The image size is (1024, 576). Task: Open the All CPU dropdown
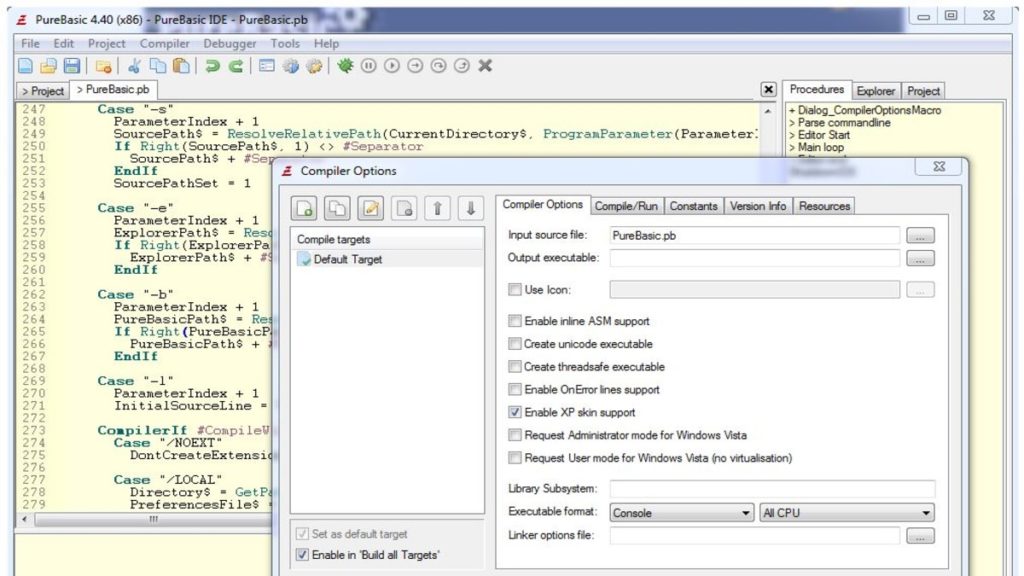coord(925,511)
